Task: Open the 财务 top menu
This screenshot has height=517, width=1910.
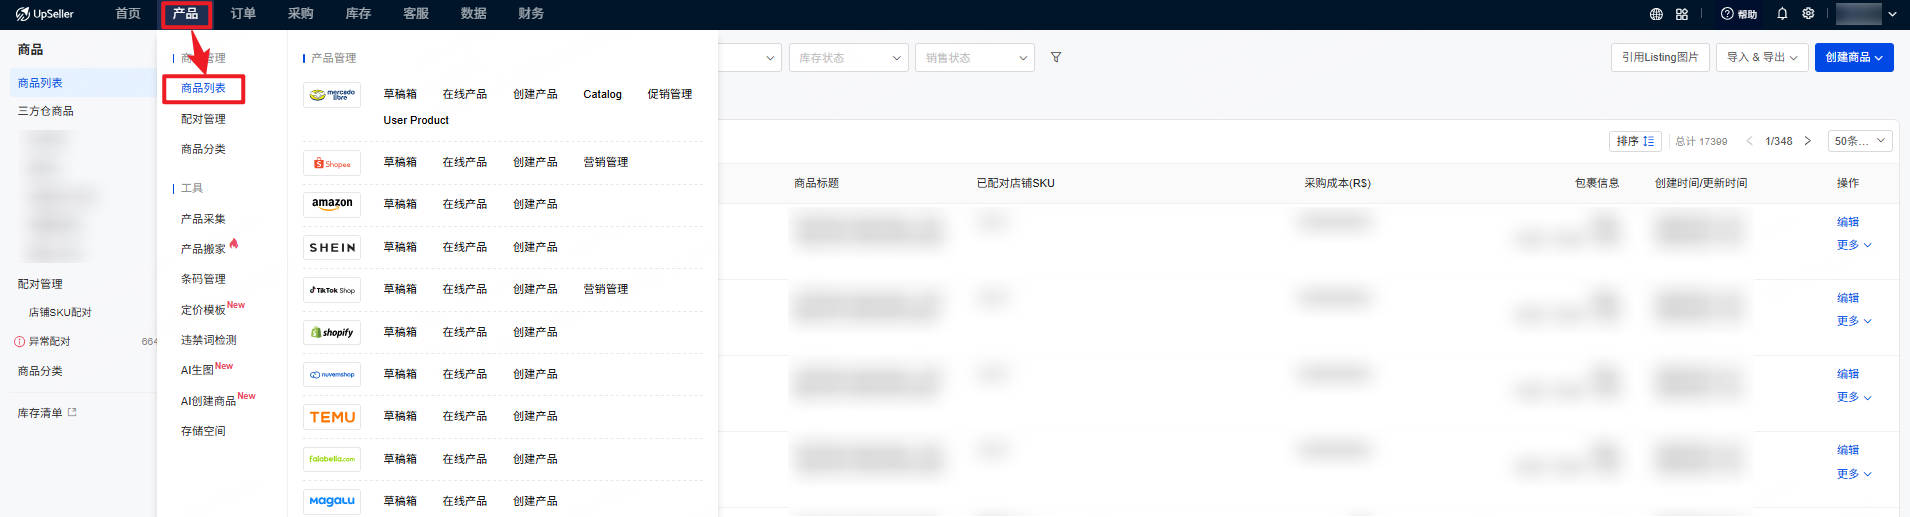Action: pyautogui.click(x=531, y=14)
